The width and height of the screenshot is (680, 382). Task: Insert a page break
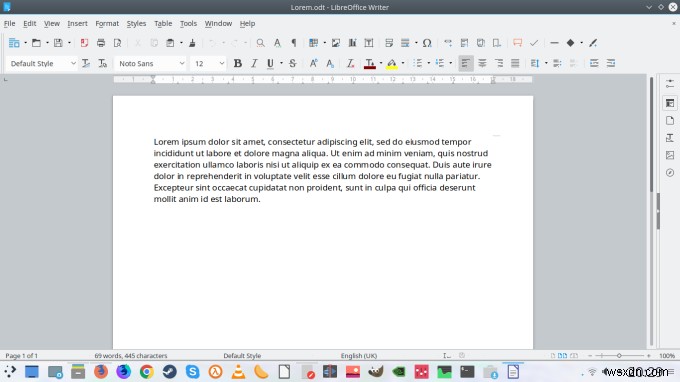pos(389,43)
